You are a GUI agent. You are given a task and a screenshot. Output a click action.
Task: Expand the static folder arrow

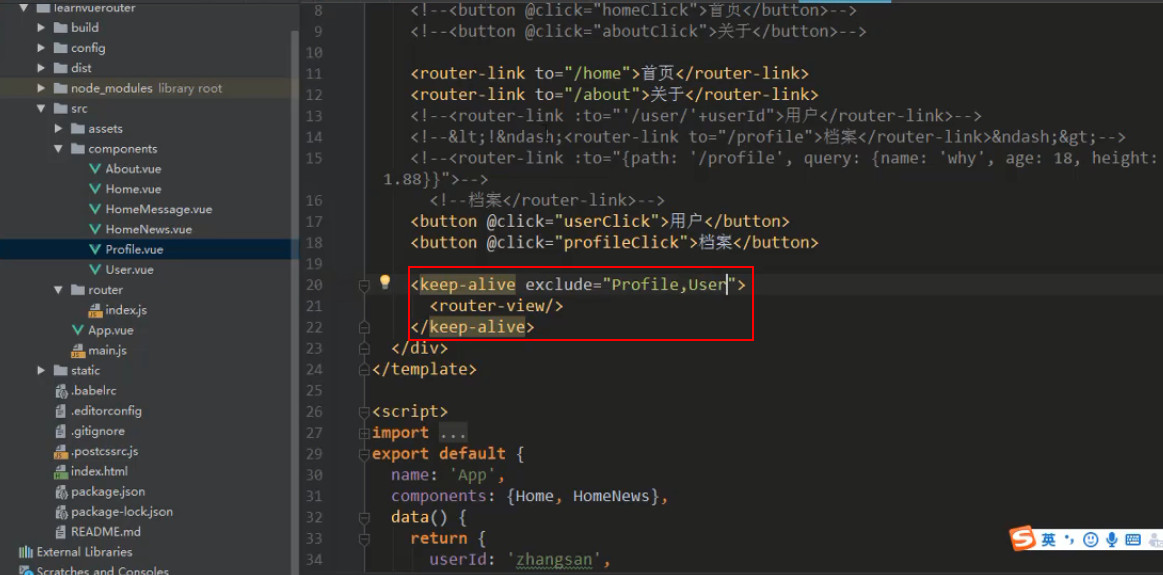pyautogui.click(x=42, y=370)
